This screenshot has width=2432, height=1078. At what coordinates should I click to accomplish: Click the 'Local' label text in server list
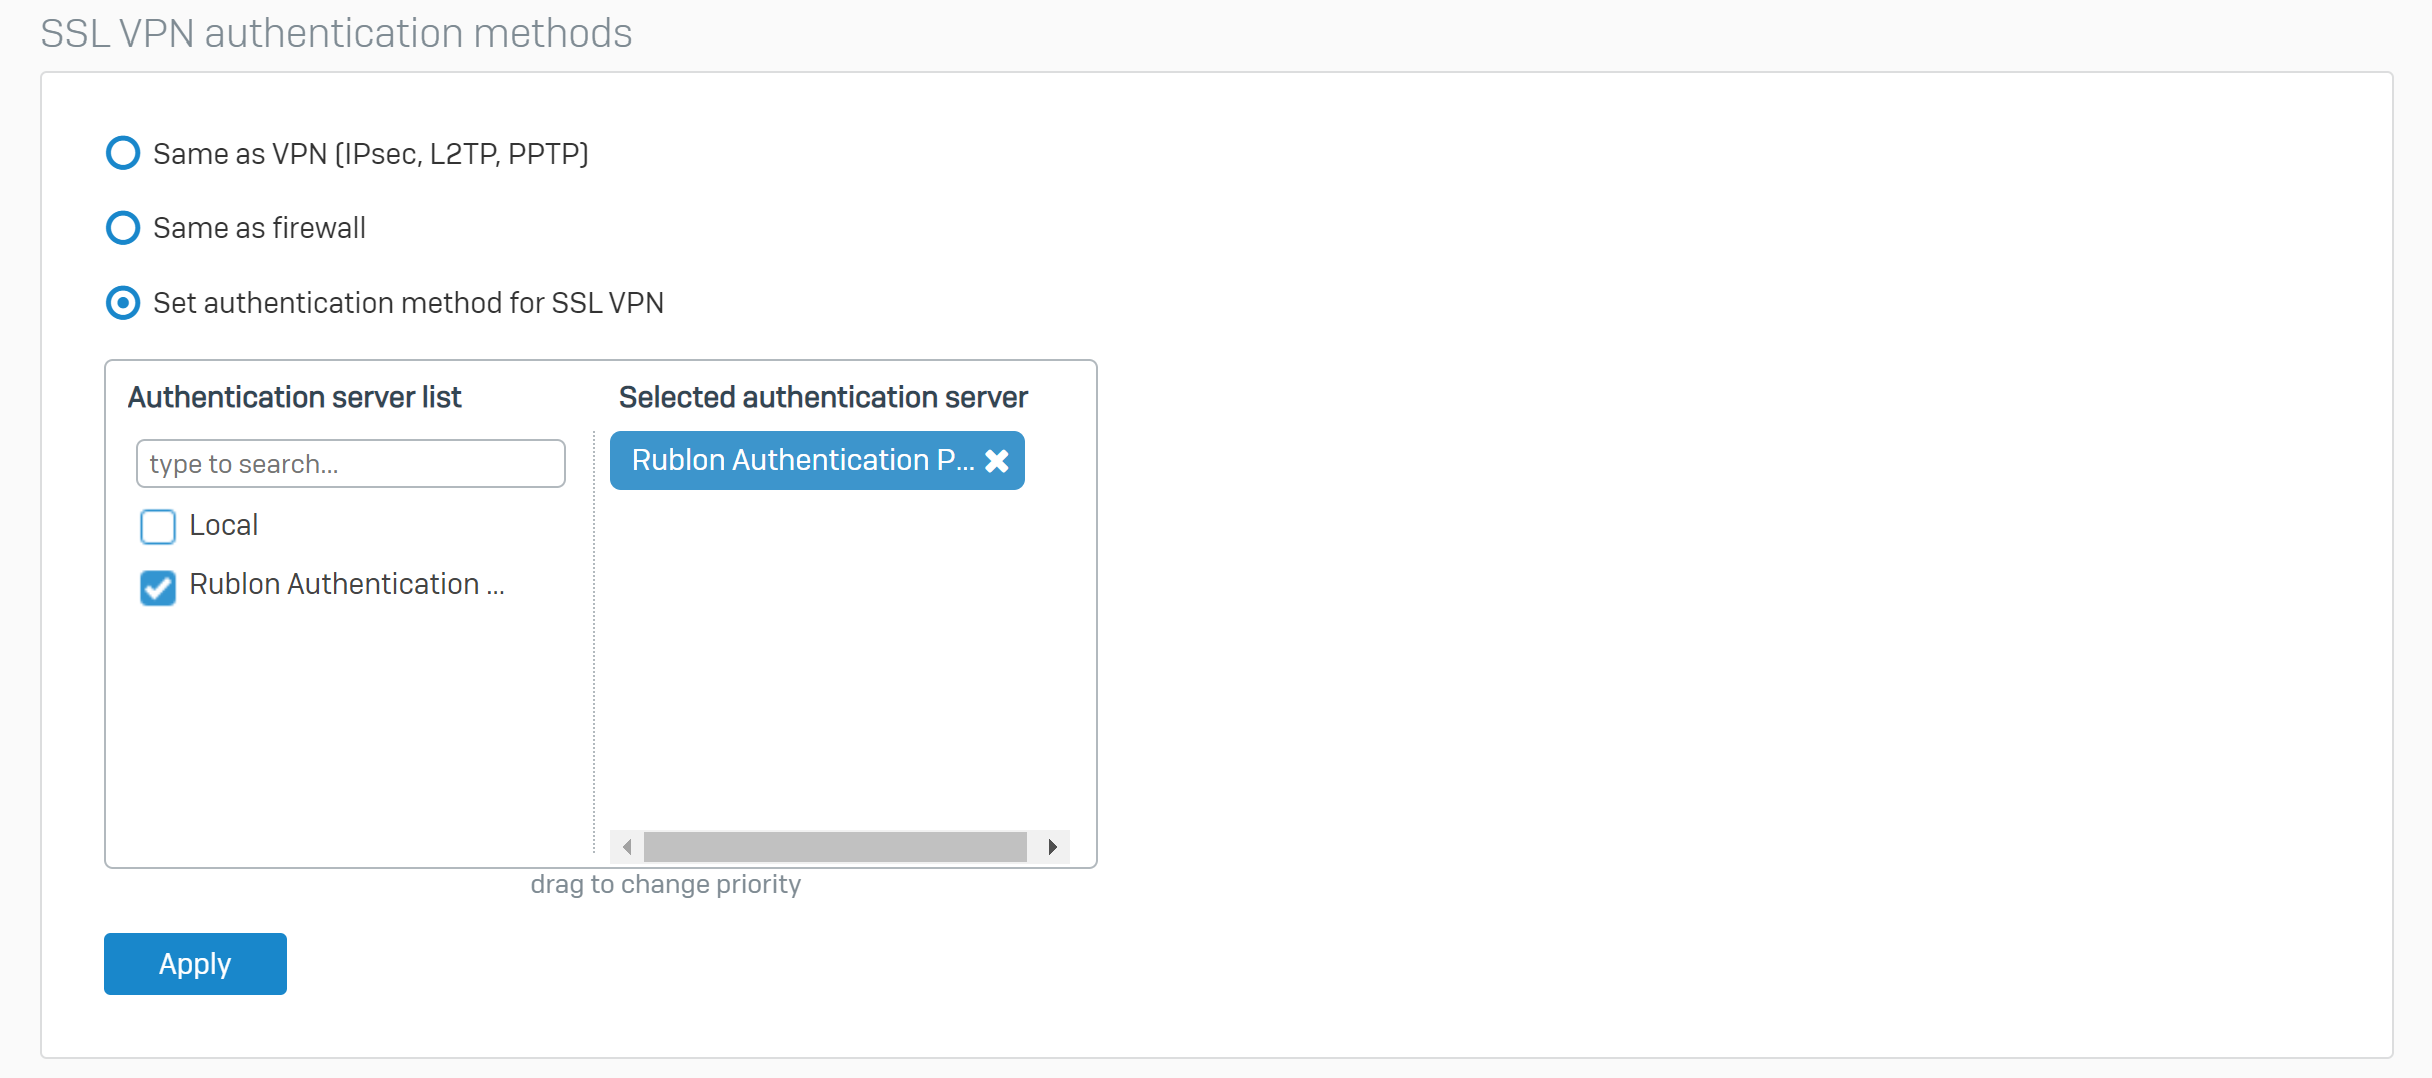click(223, 526)
